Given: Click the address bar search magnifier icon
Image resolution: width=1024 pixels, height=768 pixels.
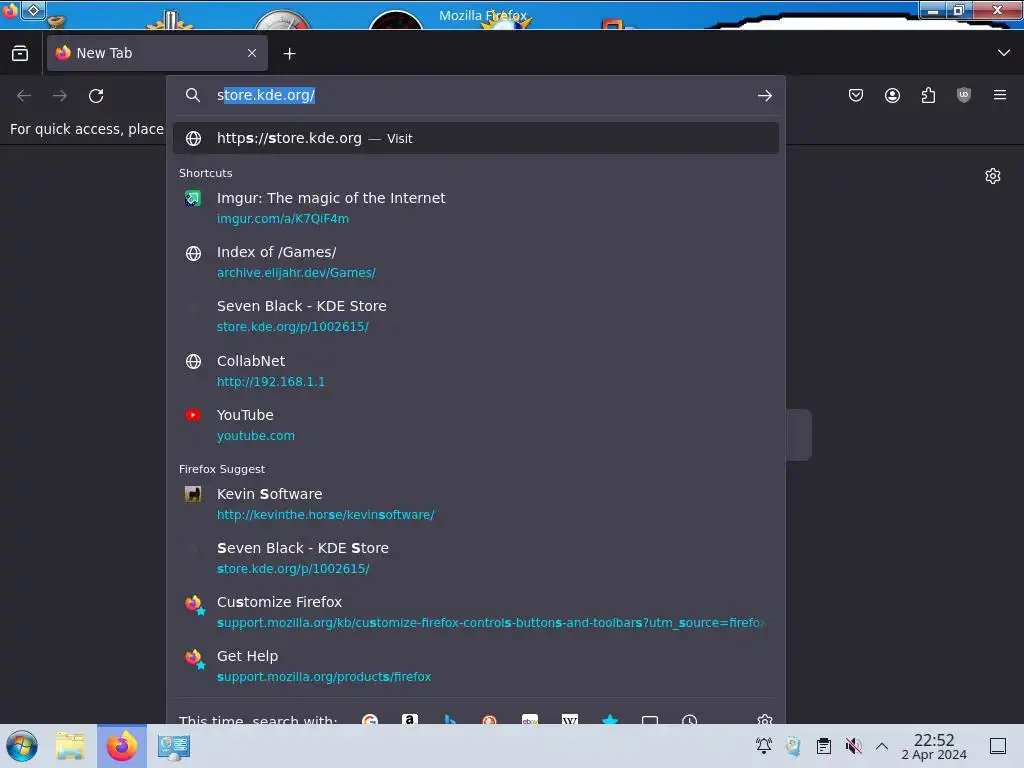Looking at the screenshot, I should (x=193, y=95).
